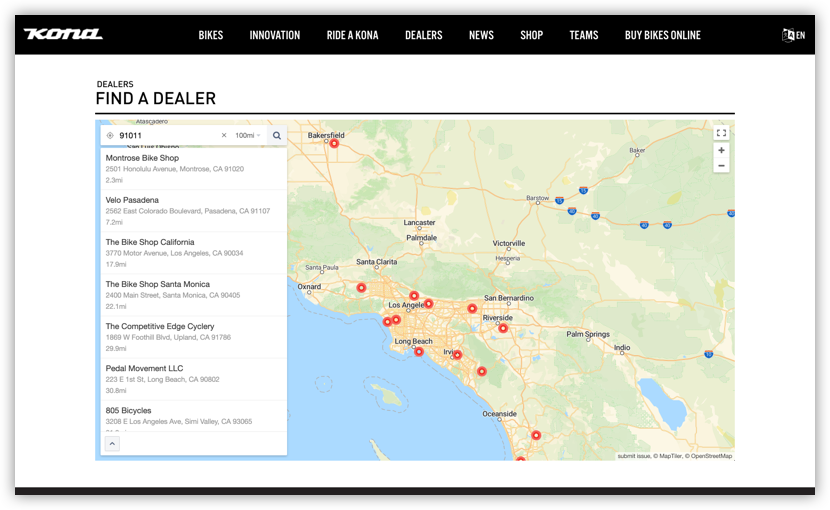
Task: Select The Competitive Edge Cyclery result
Action: (194, 337)
